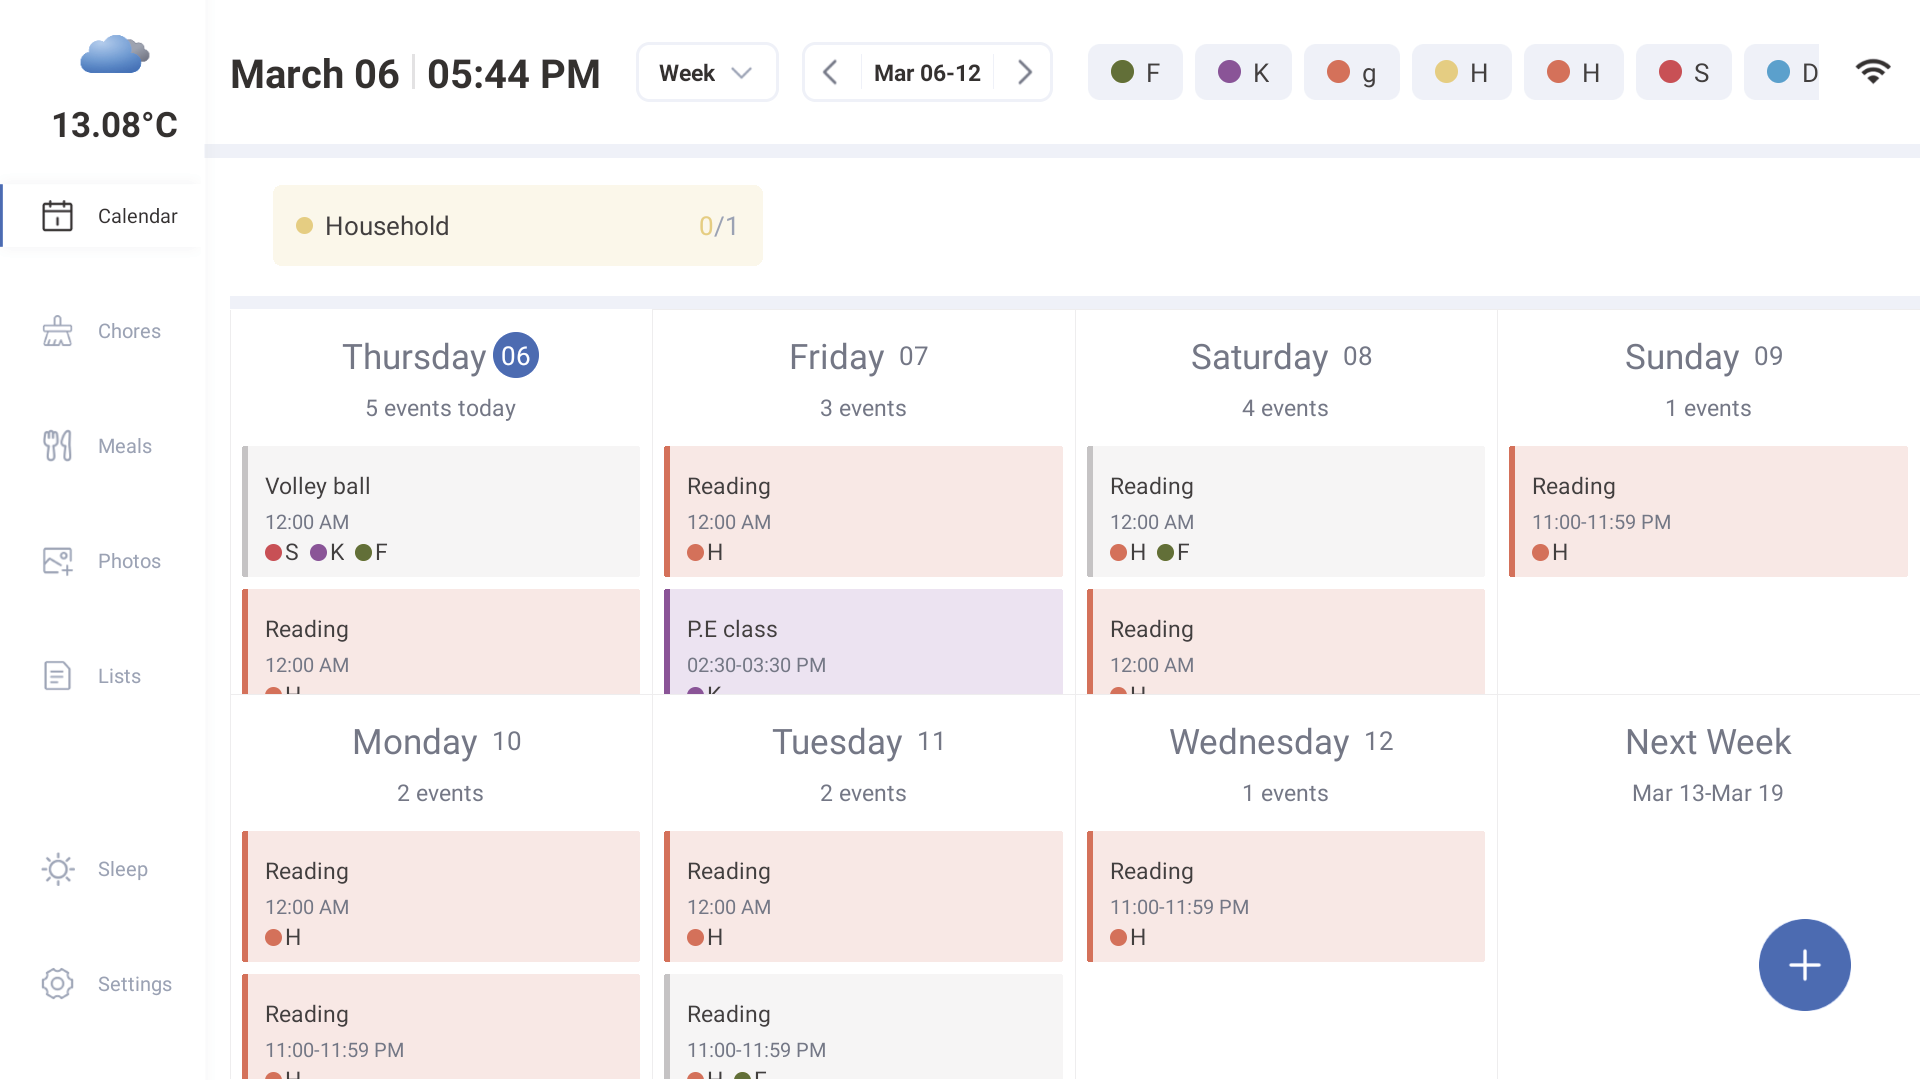Screen dimensions: 1920x1080
Task: Go to next week with right chevron
Action: click(1024, 71)
